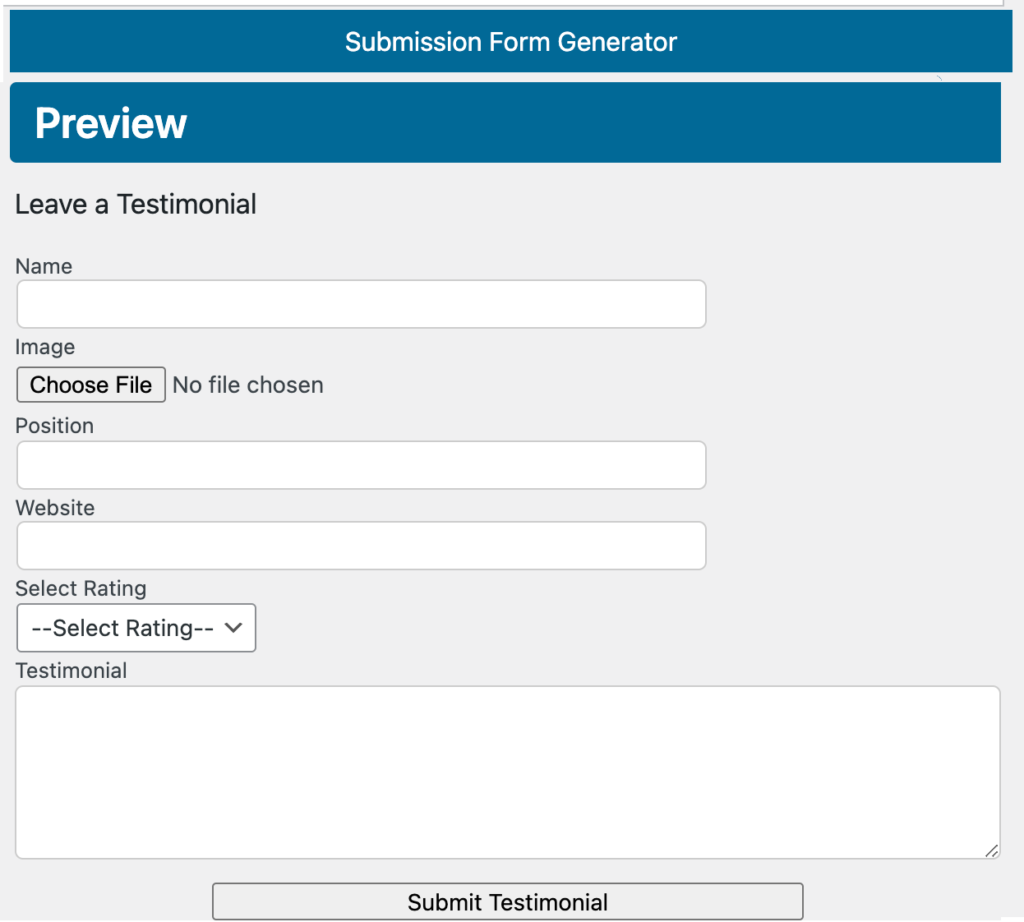Screen dimensions: 1024x922
Task: Click the Submission Form Generator header bar
Action: tap(511, 41)
